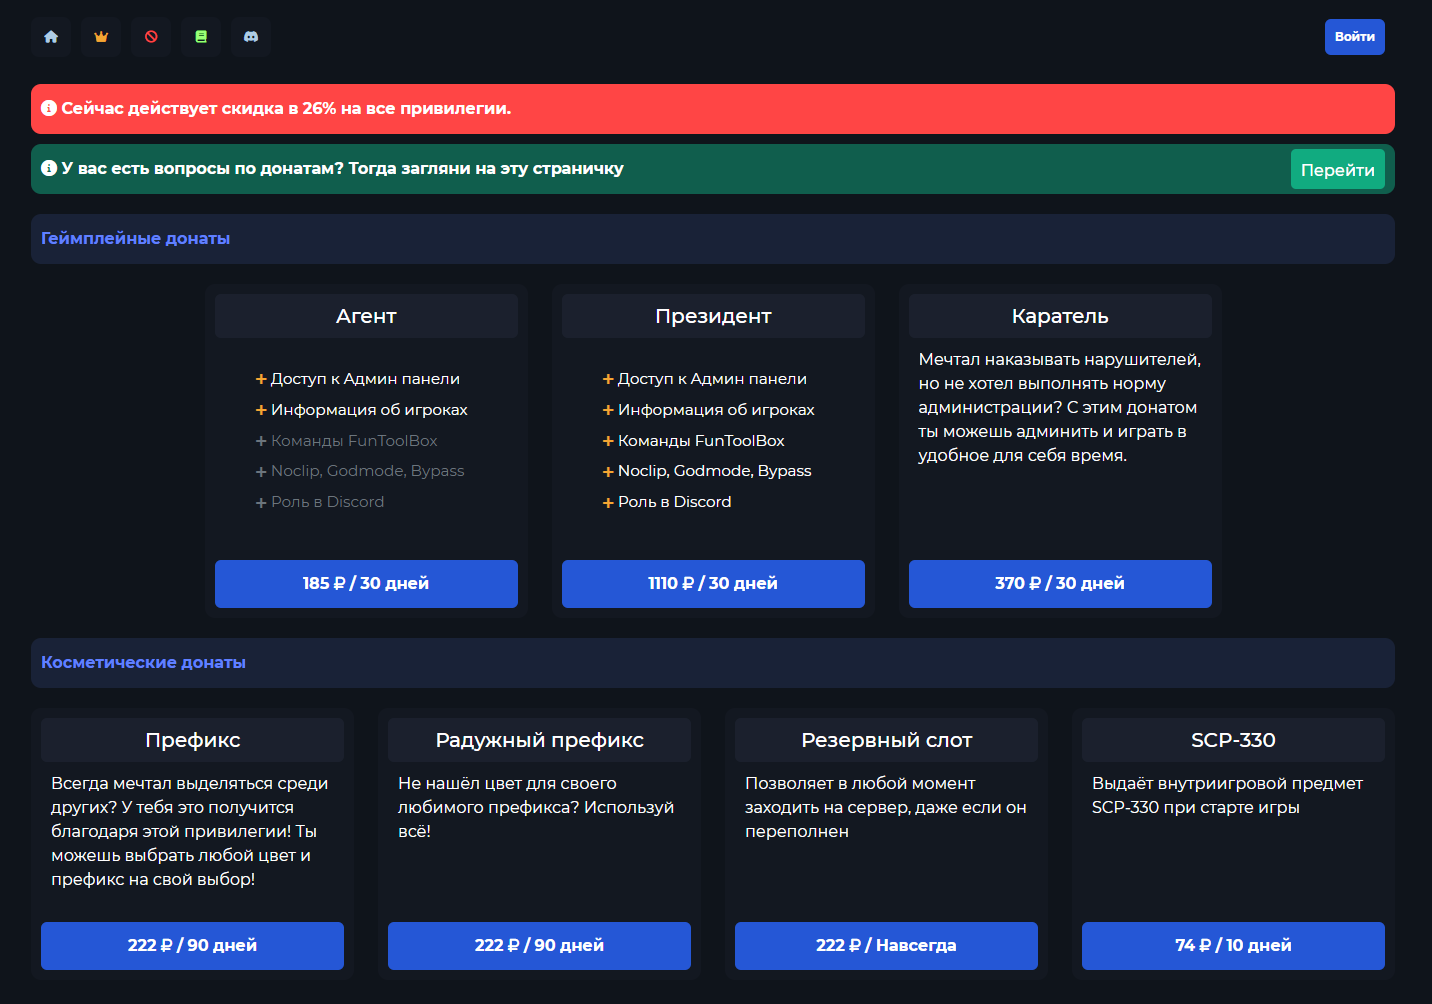
Task: Open the home page icon
Action: pos(51,37)
